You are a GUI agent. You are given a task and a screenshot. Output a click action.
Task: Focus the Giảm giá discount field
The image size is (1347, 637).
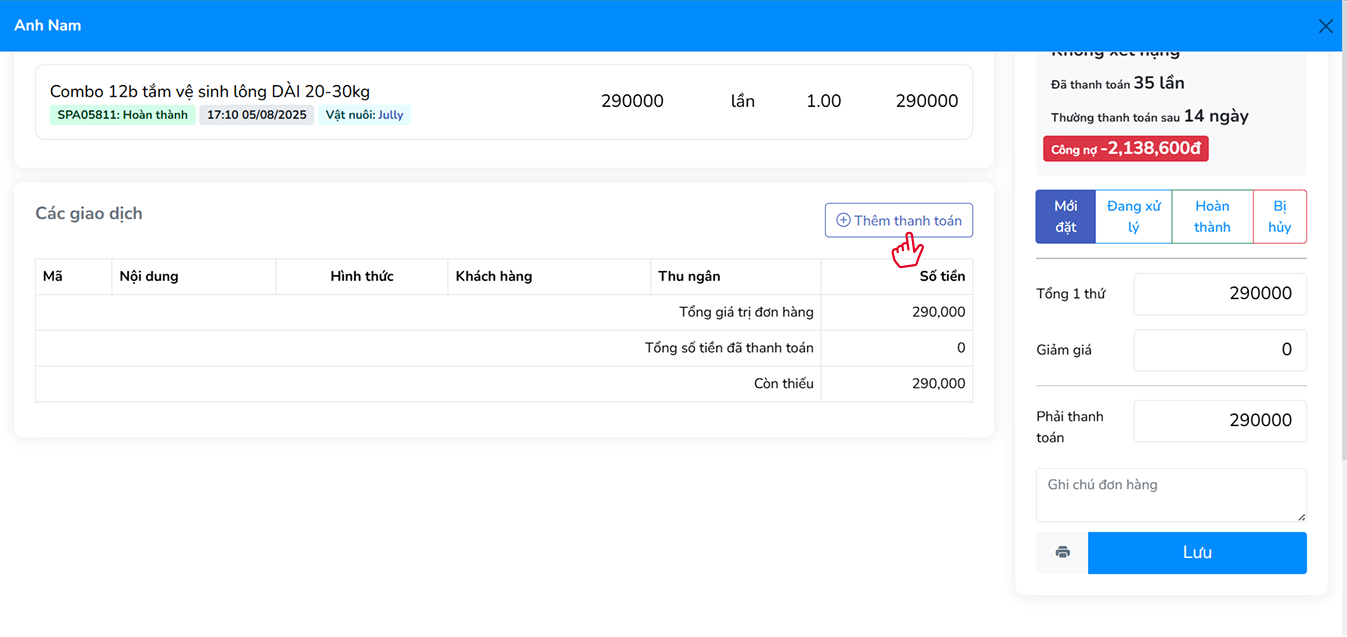pyautogui.click(x=1219, y=350)
